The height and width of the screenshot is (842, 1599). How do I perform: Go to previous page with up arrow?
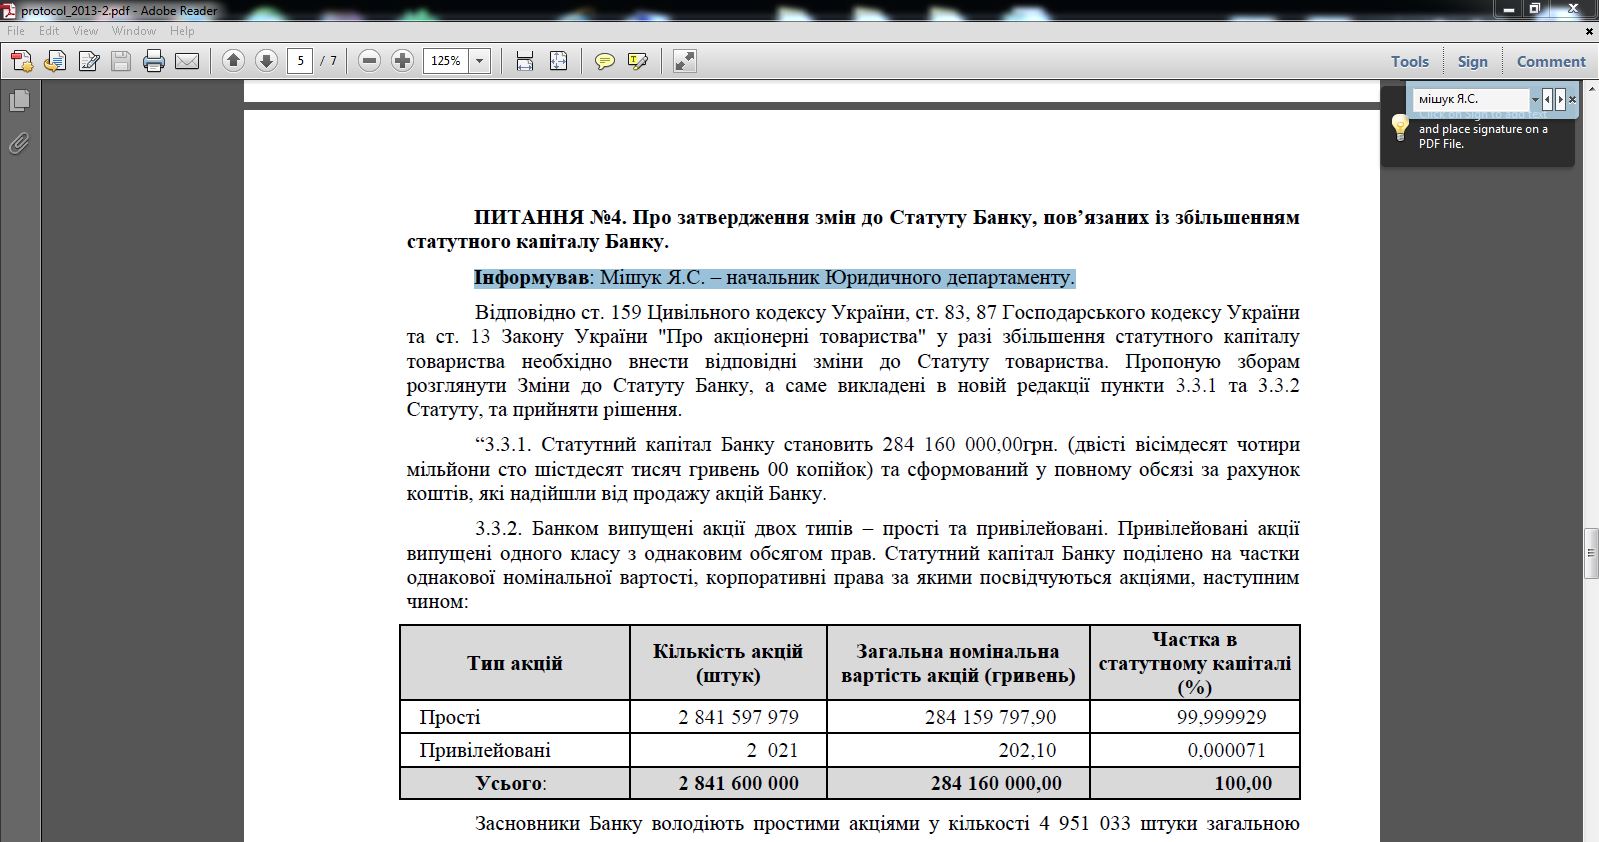tap(233, 61)
